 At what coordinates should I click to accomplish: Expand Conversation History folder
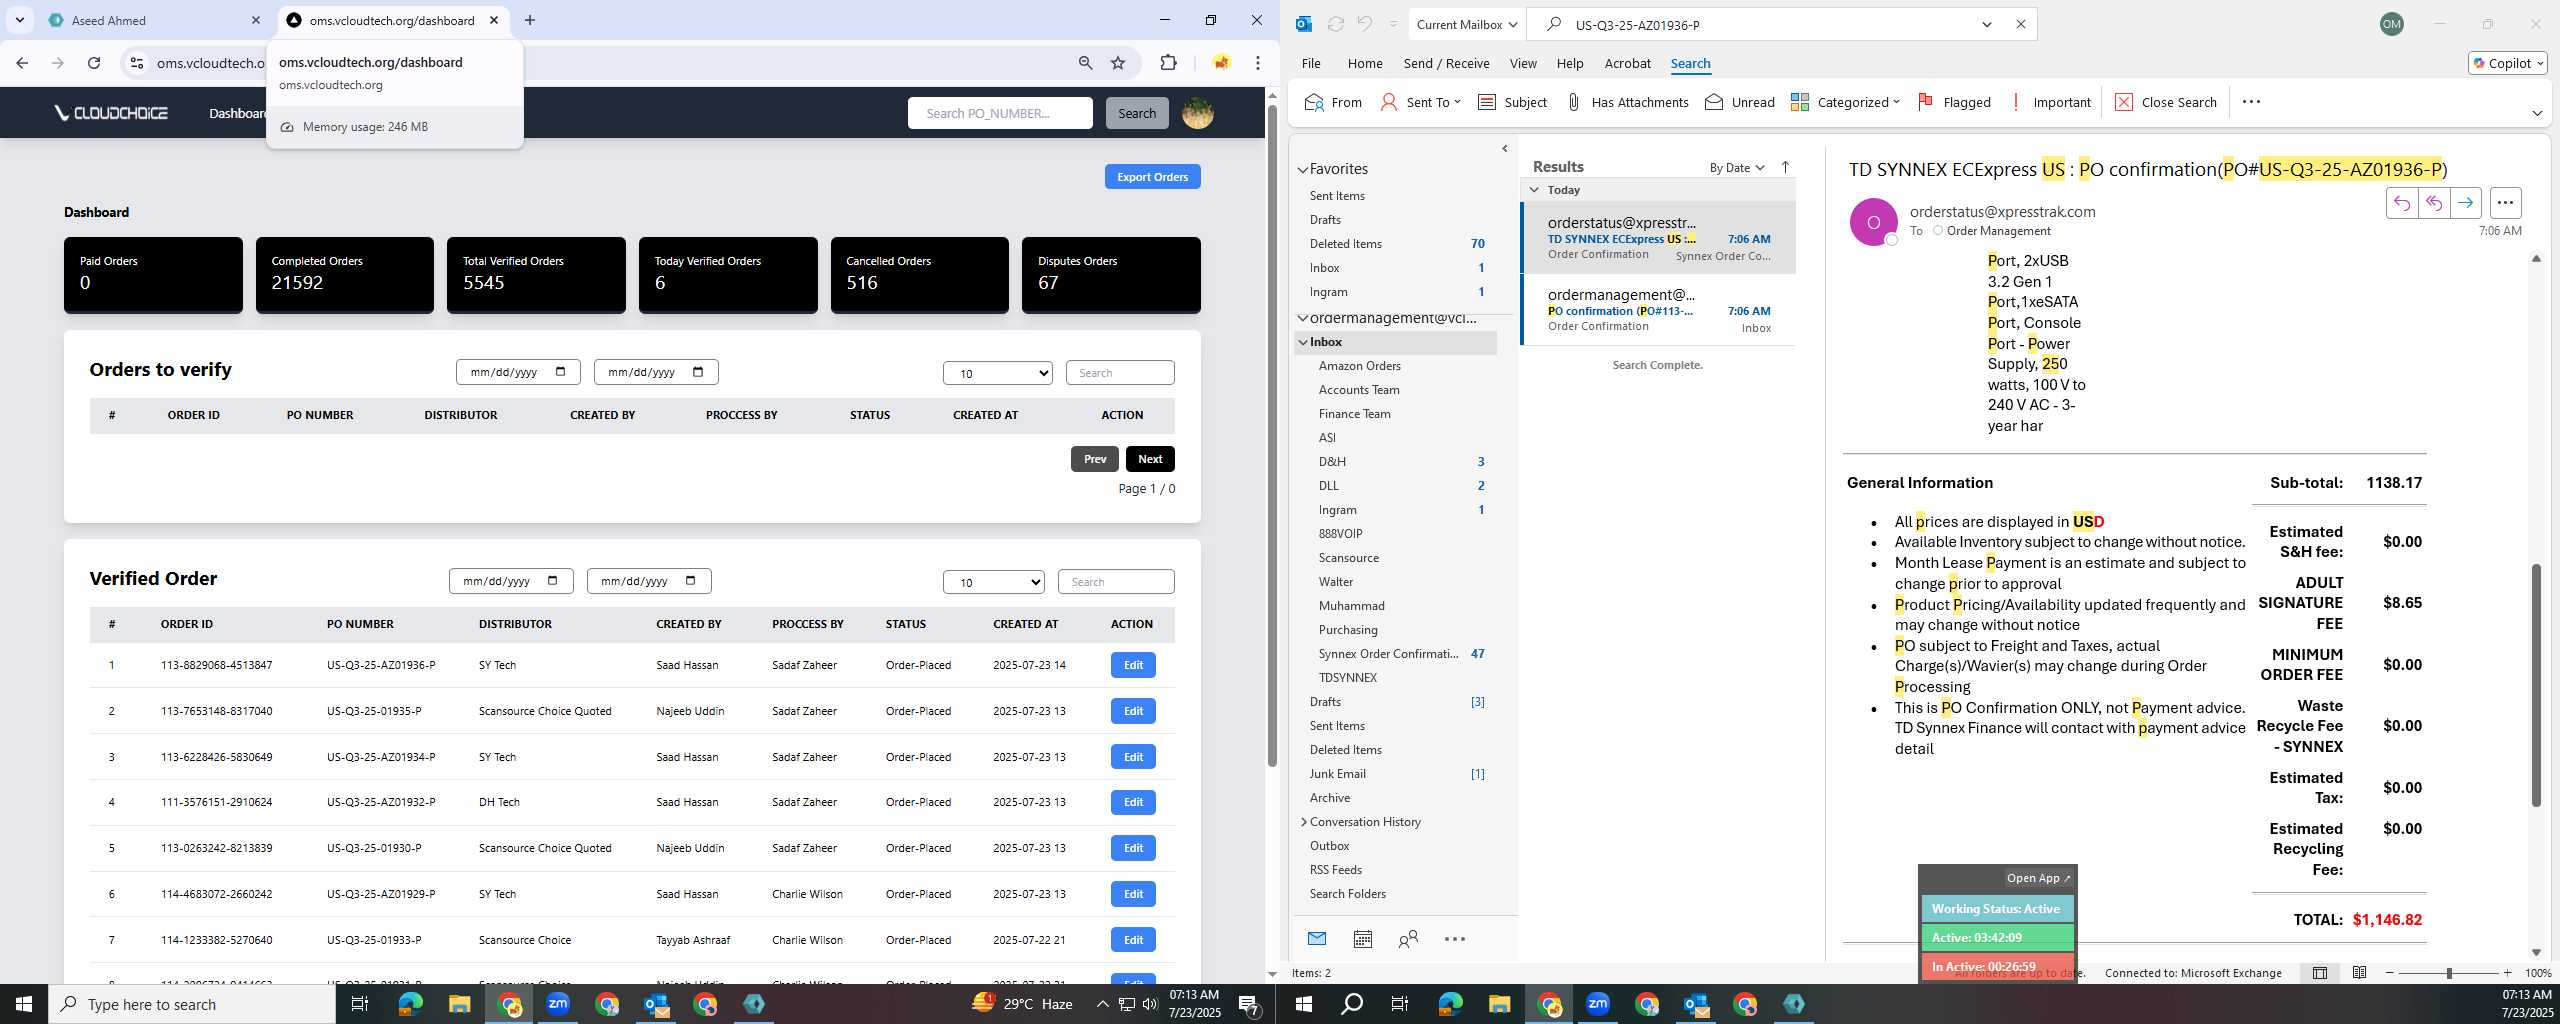coord(1304,822)
